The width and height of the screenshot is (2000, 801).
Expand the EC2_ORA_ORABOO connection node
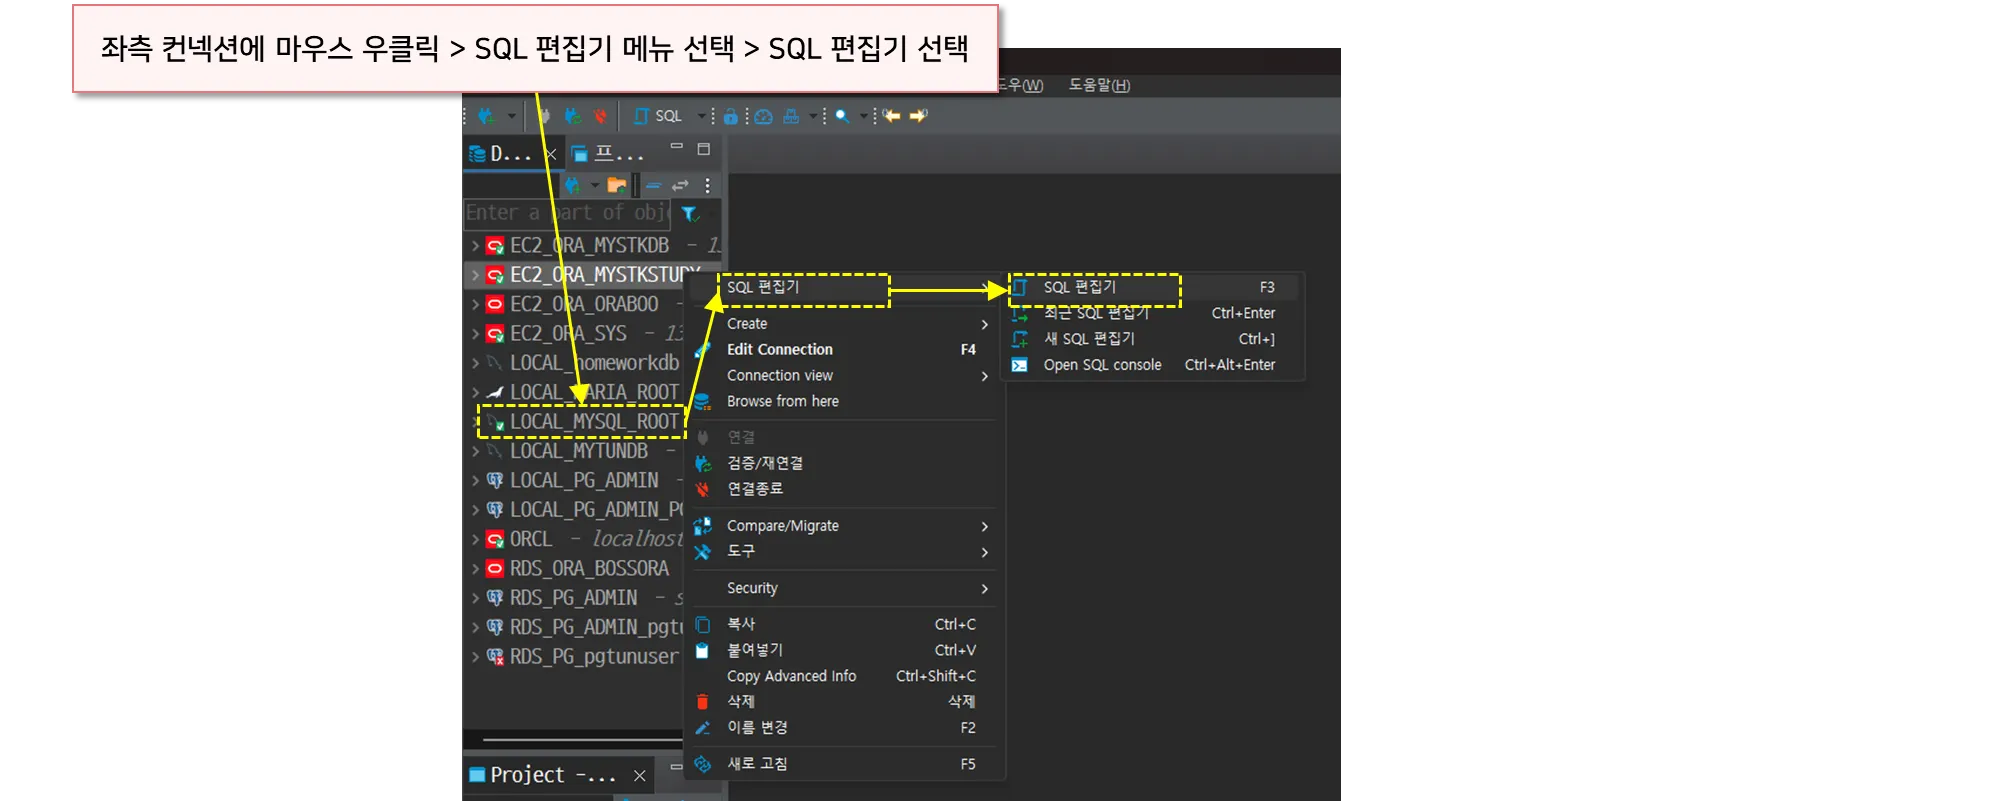[475, 304]
